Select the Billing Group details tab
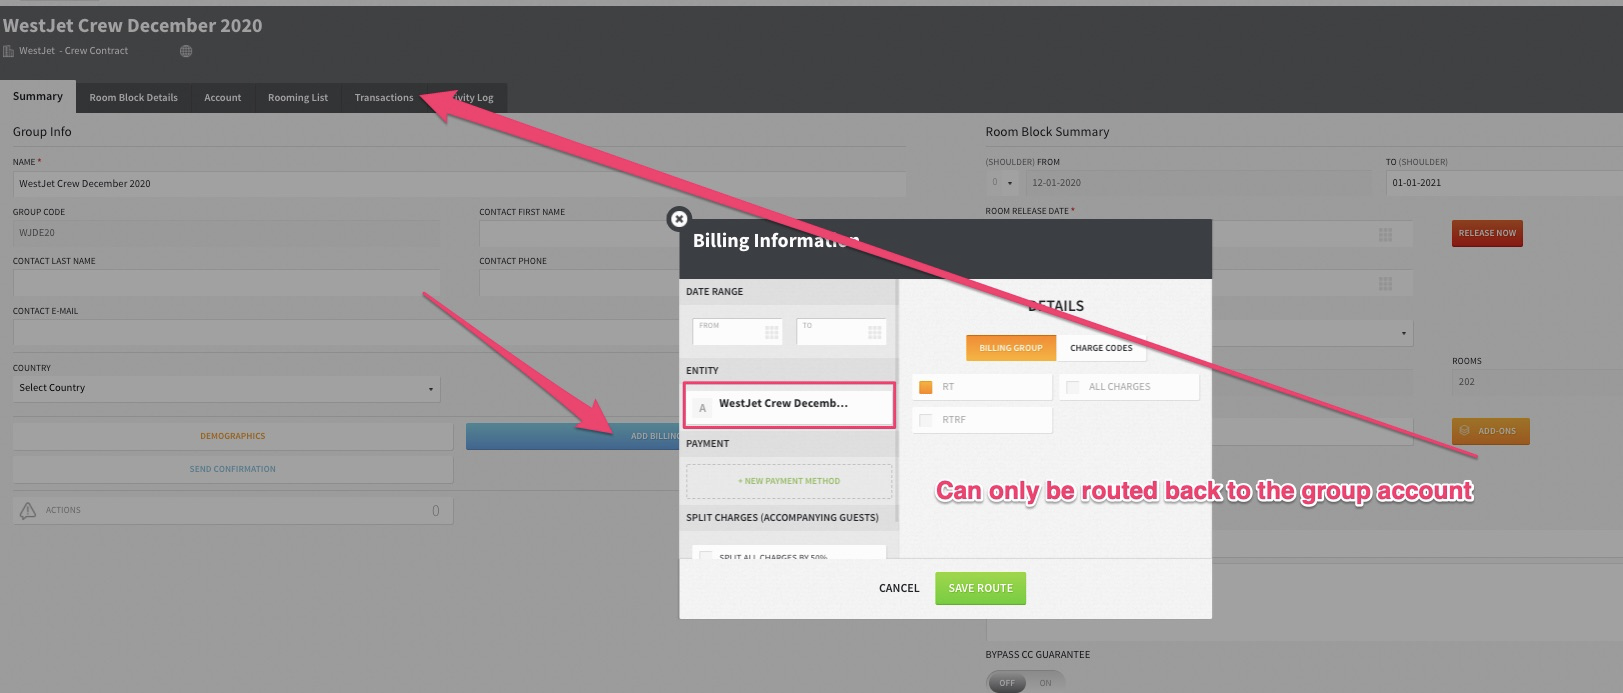The width and height of the screenshot is (1623, 693). coord(1011,348)
